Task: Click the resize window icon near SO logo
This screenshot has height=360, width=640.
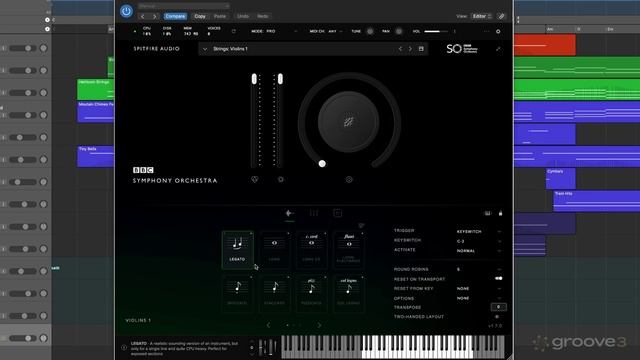Action: pos(498,49)
